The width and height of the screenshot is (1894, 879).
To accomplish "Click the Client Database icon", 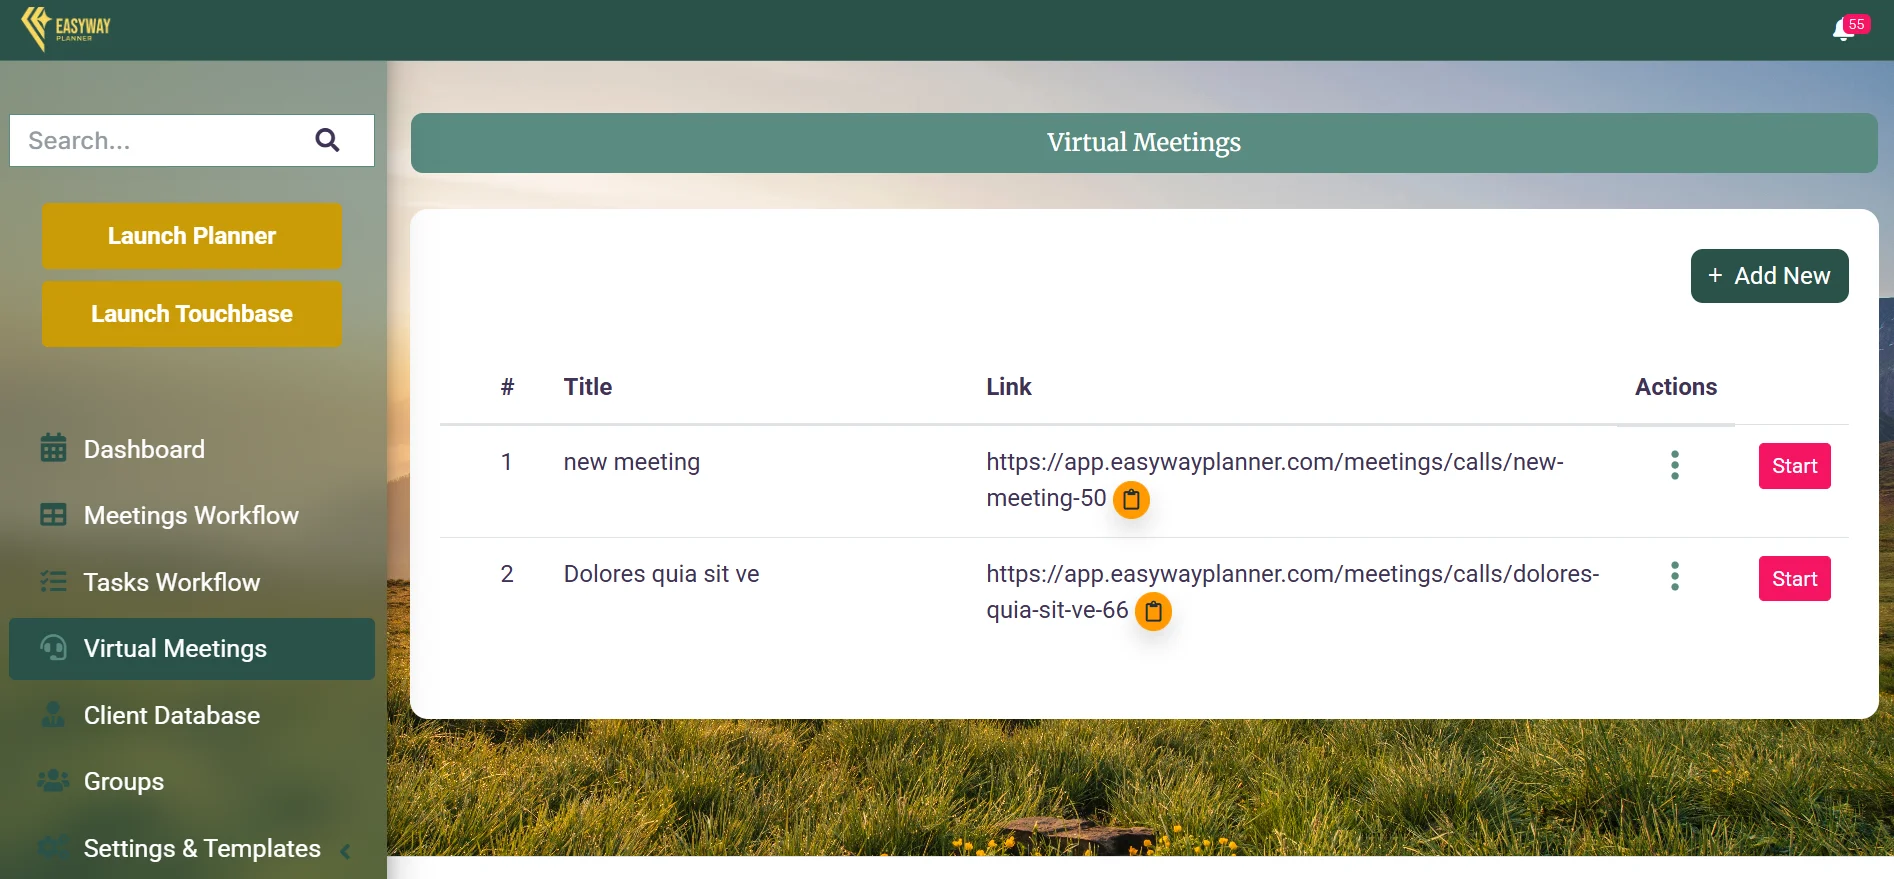I will pos(53,715).
